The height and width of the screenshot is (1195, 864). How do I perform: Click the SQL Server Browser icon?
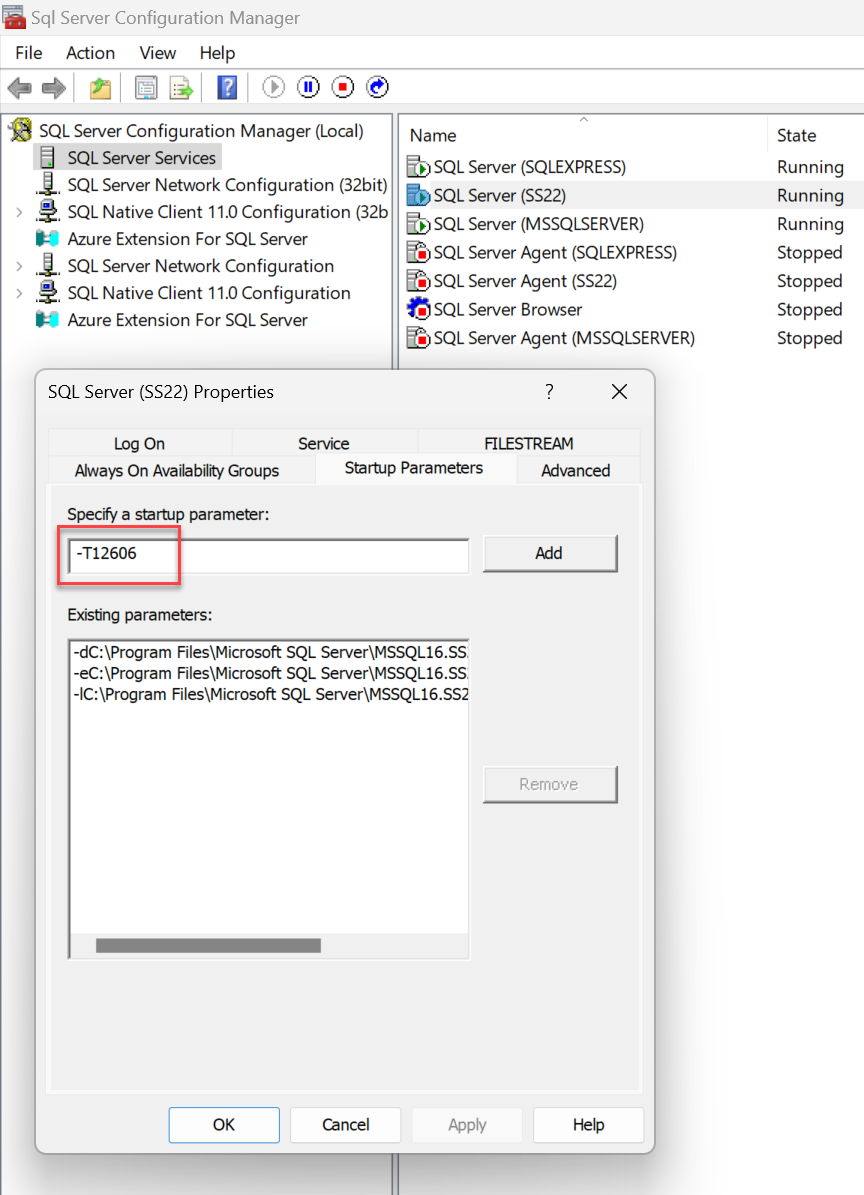[418, 309]
